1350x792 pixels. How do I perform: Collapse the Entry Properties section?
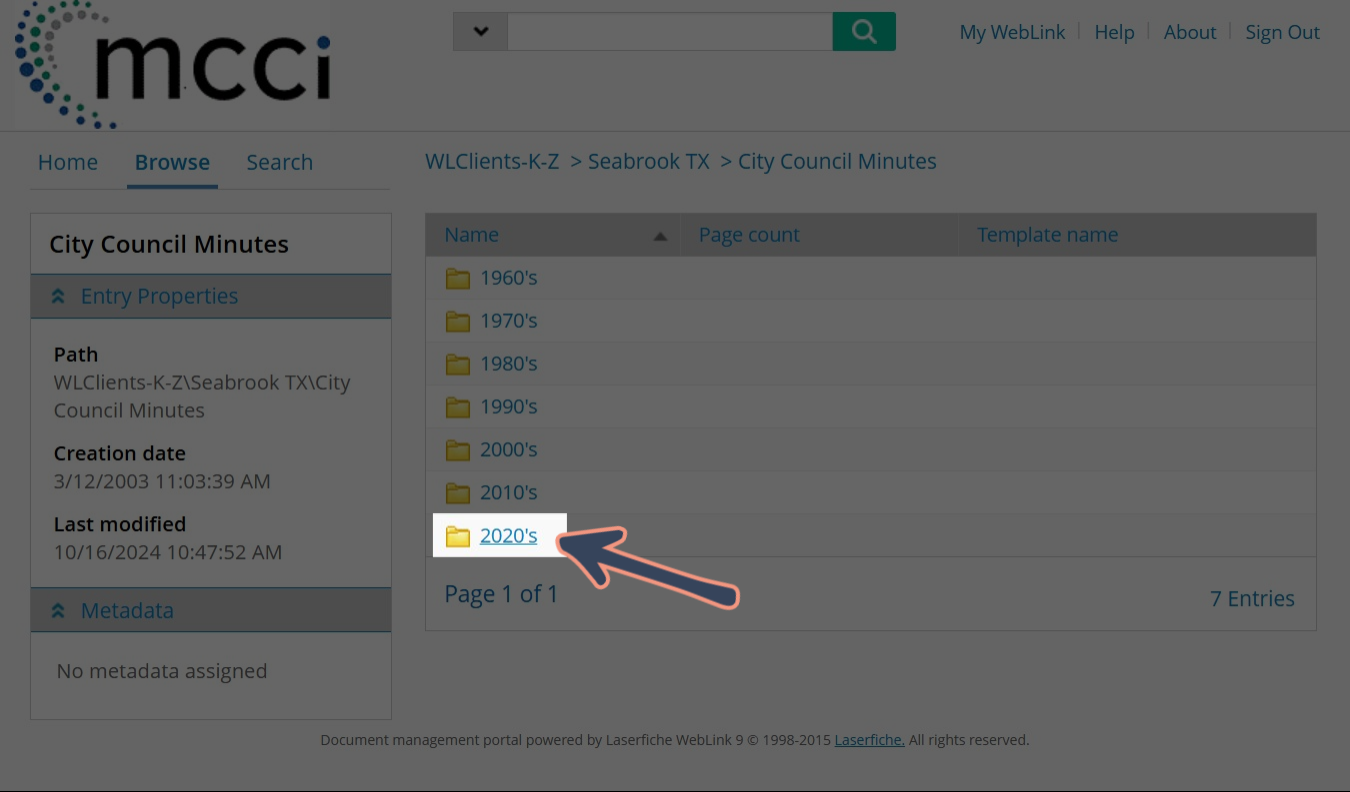pos(58,297)
